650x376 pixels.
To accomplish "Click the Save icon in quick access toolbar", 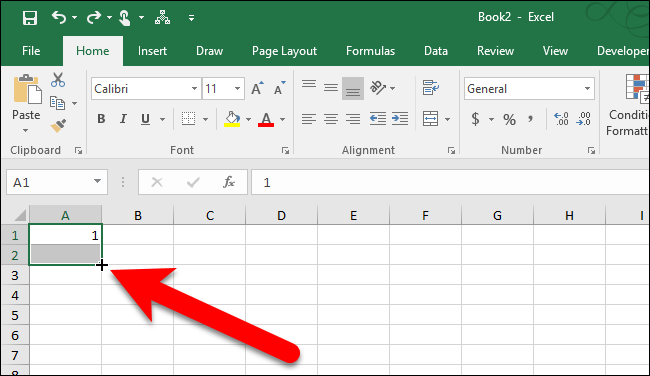I will tap(30, 18).
